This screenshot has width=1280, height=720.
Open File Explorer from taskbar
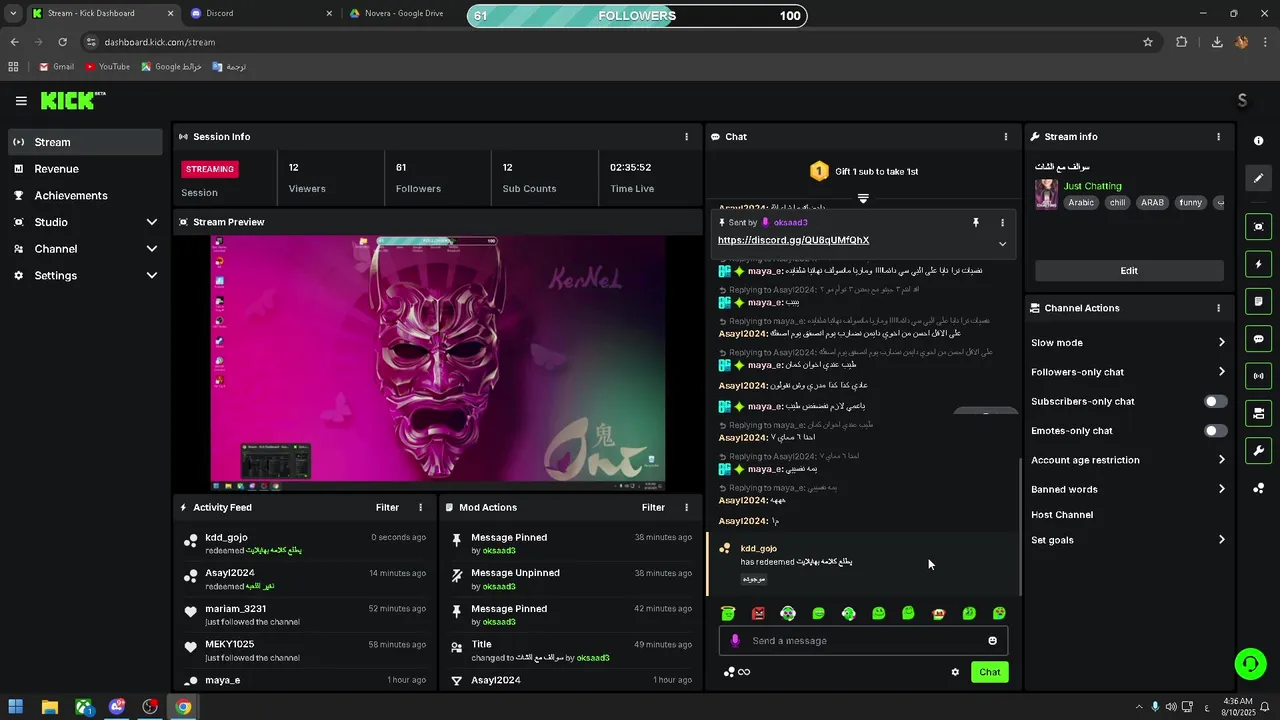point(50,707)
